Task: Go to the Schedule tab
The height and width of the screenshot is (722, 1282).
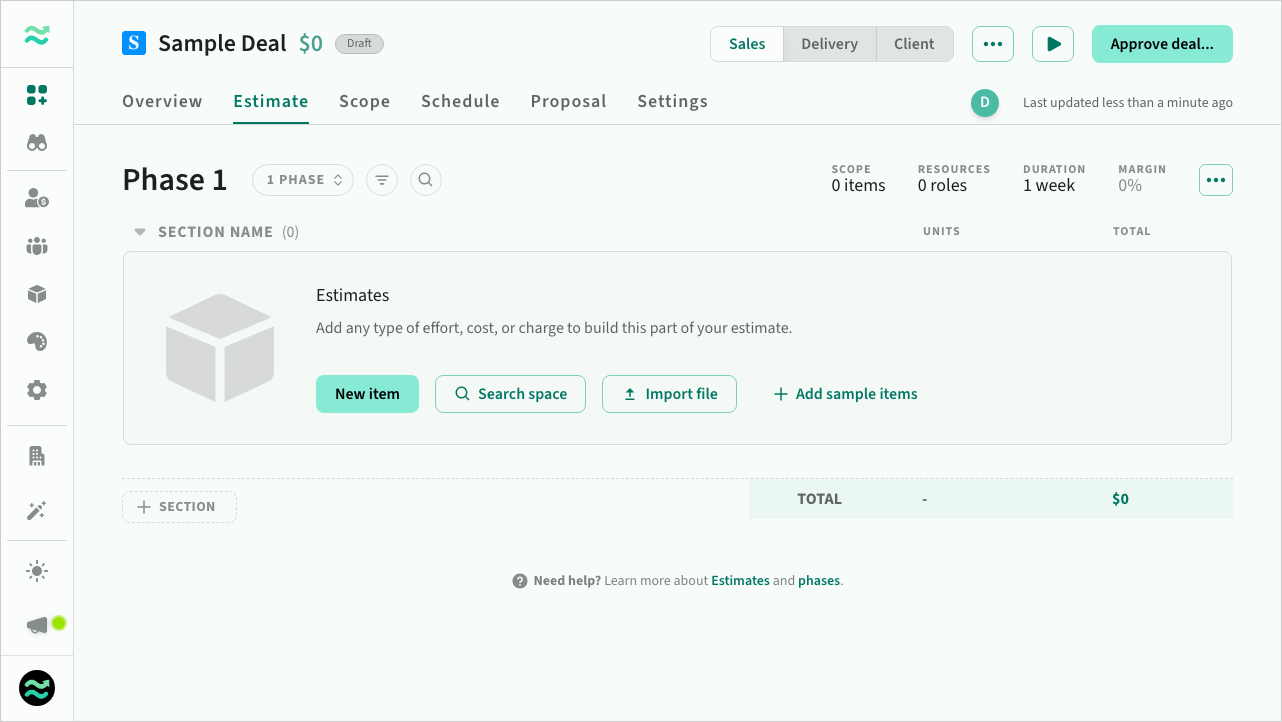Action: pos(460,101)
